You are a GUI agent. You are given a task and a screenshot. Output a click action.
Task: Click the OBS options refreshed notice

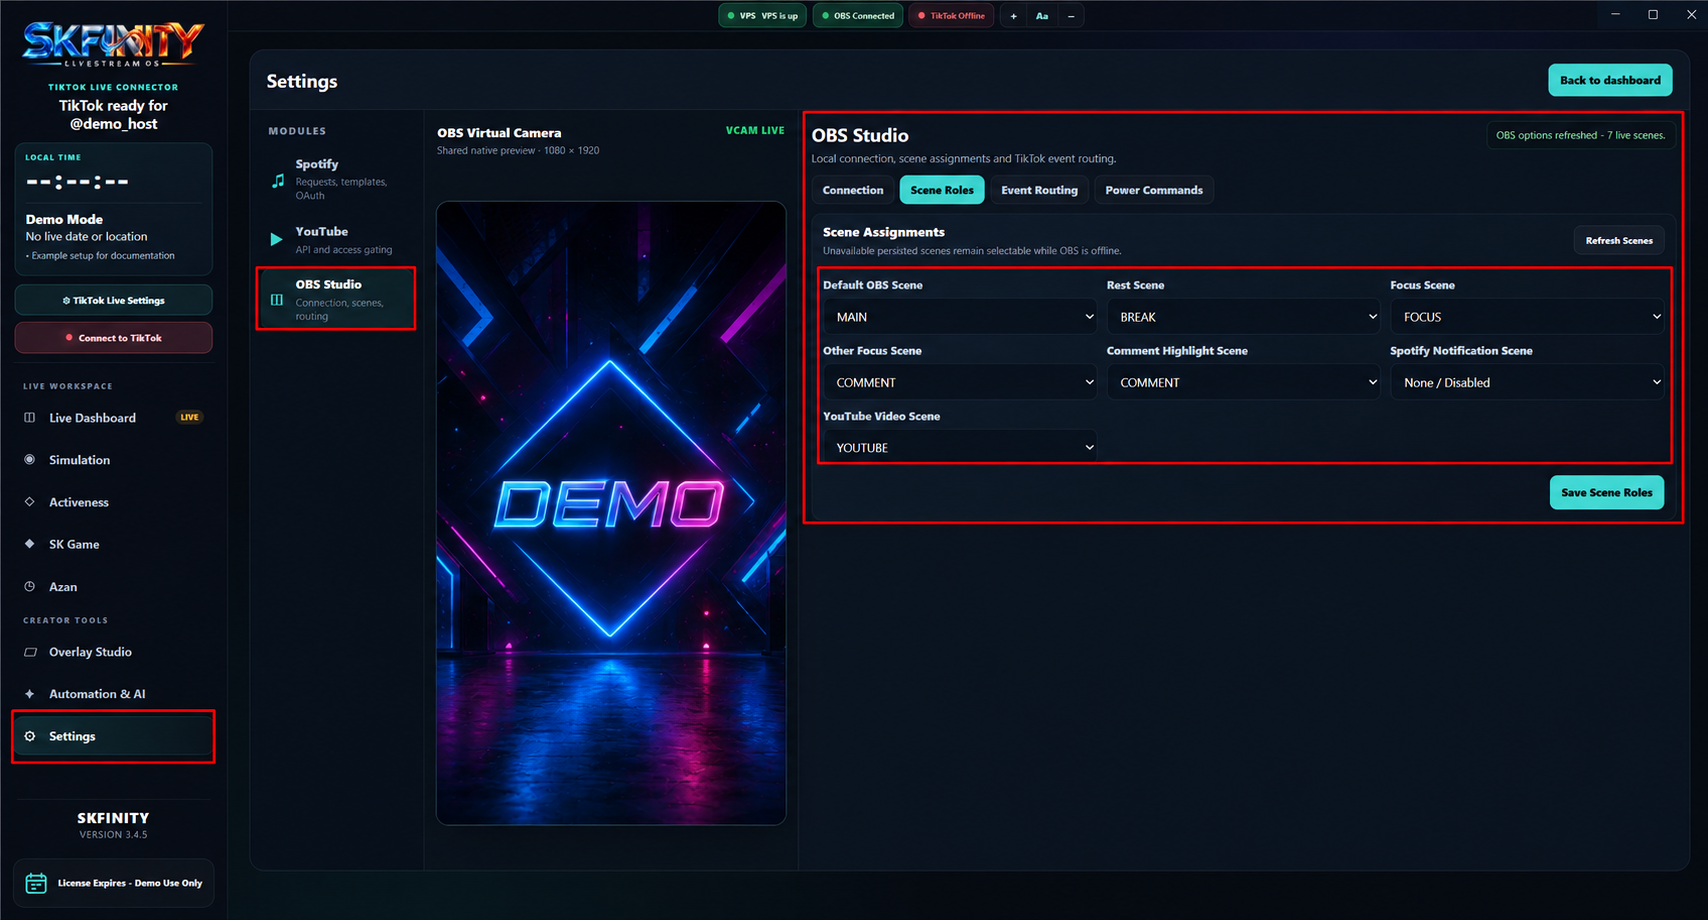click(x=1580, y=135)
